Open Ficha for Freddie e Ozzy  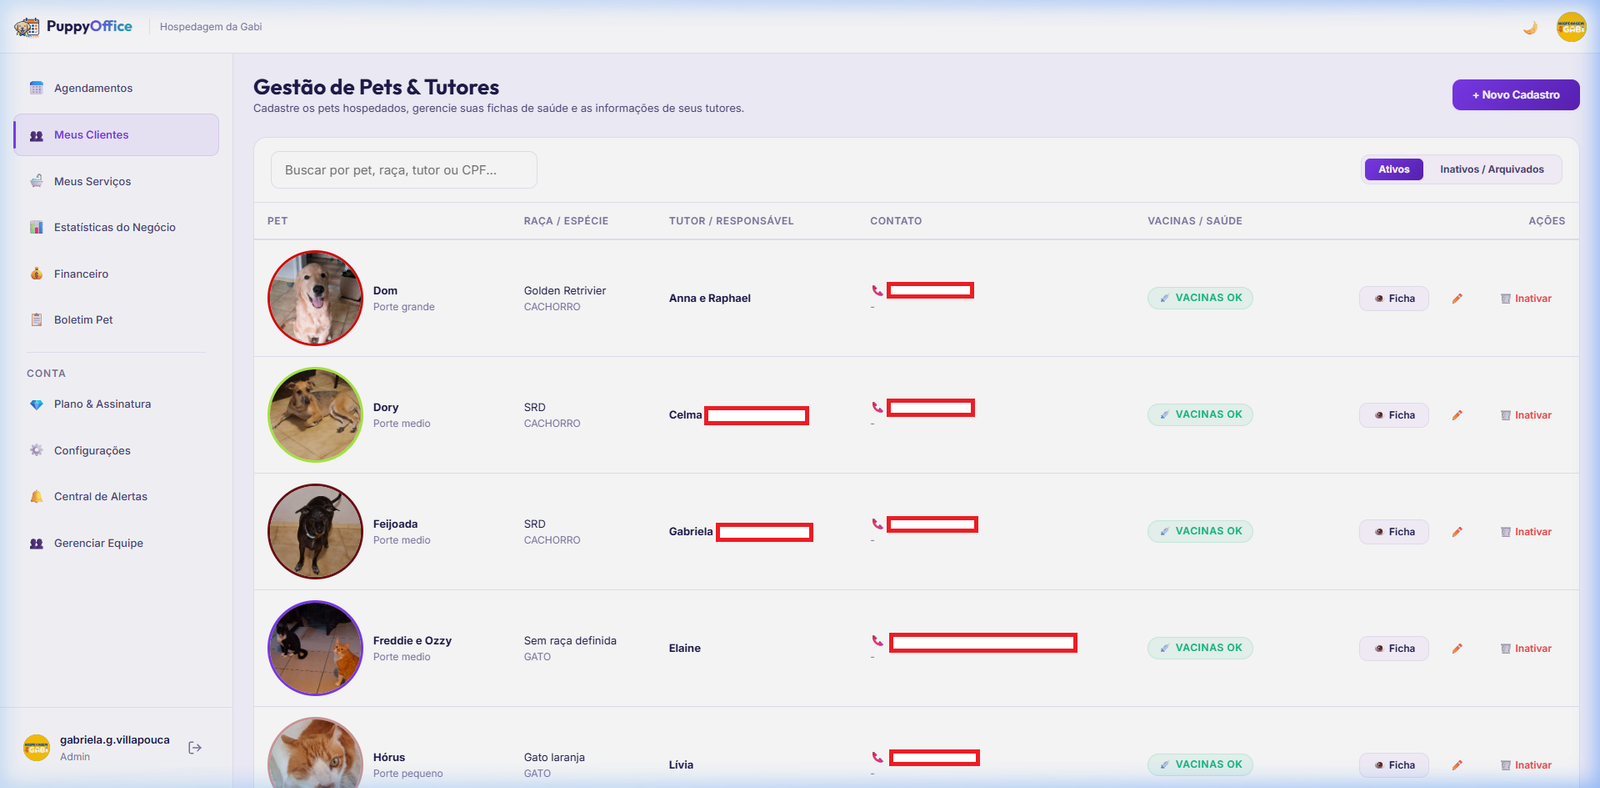pyautogui.click(x=1394, y=649)
